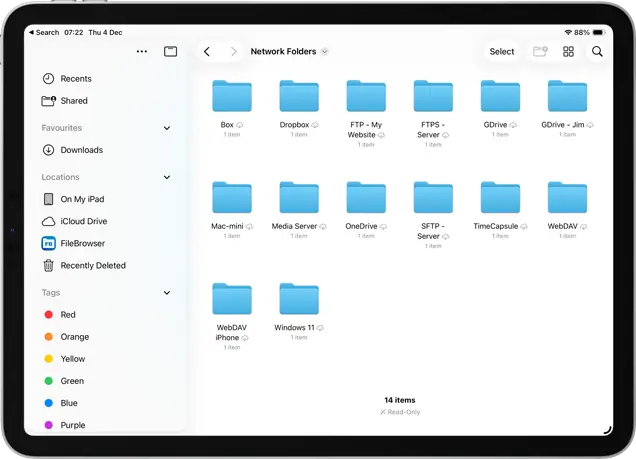The height and width of the screenshot is (459, 636).
Task: Open the Dropbox folder
Action: [x=298, y=98]
